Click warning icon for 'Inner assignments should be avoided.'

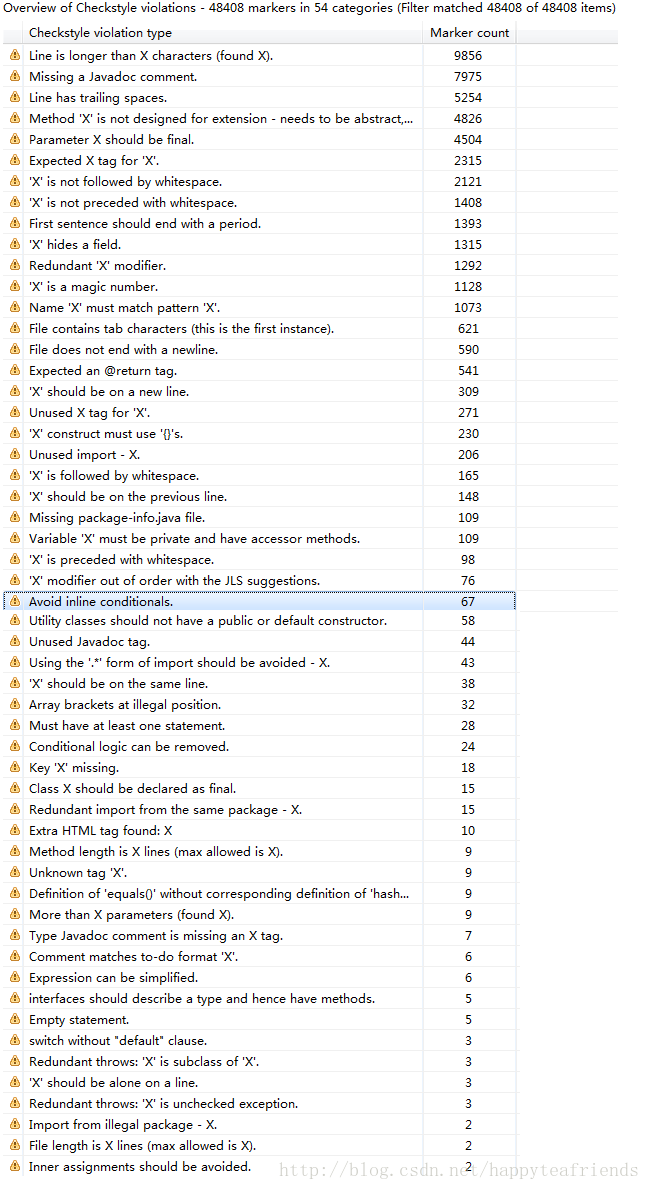[15, 1166]
